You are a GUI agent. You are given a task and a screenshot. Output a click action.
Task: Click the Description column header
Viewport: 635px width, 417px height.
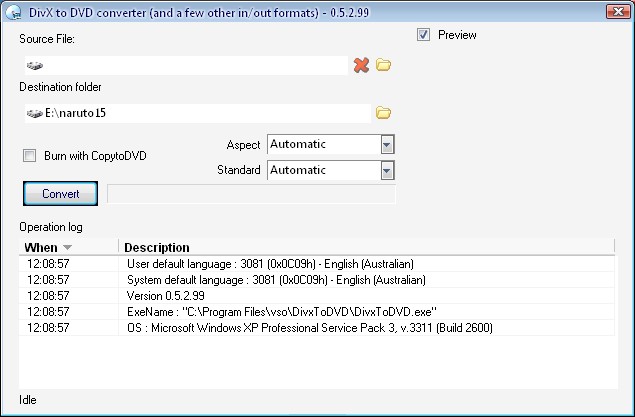pyautogui.click(x=366, y=247)
